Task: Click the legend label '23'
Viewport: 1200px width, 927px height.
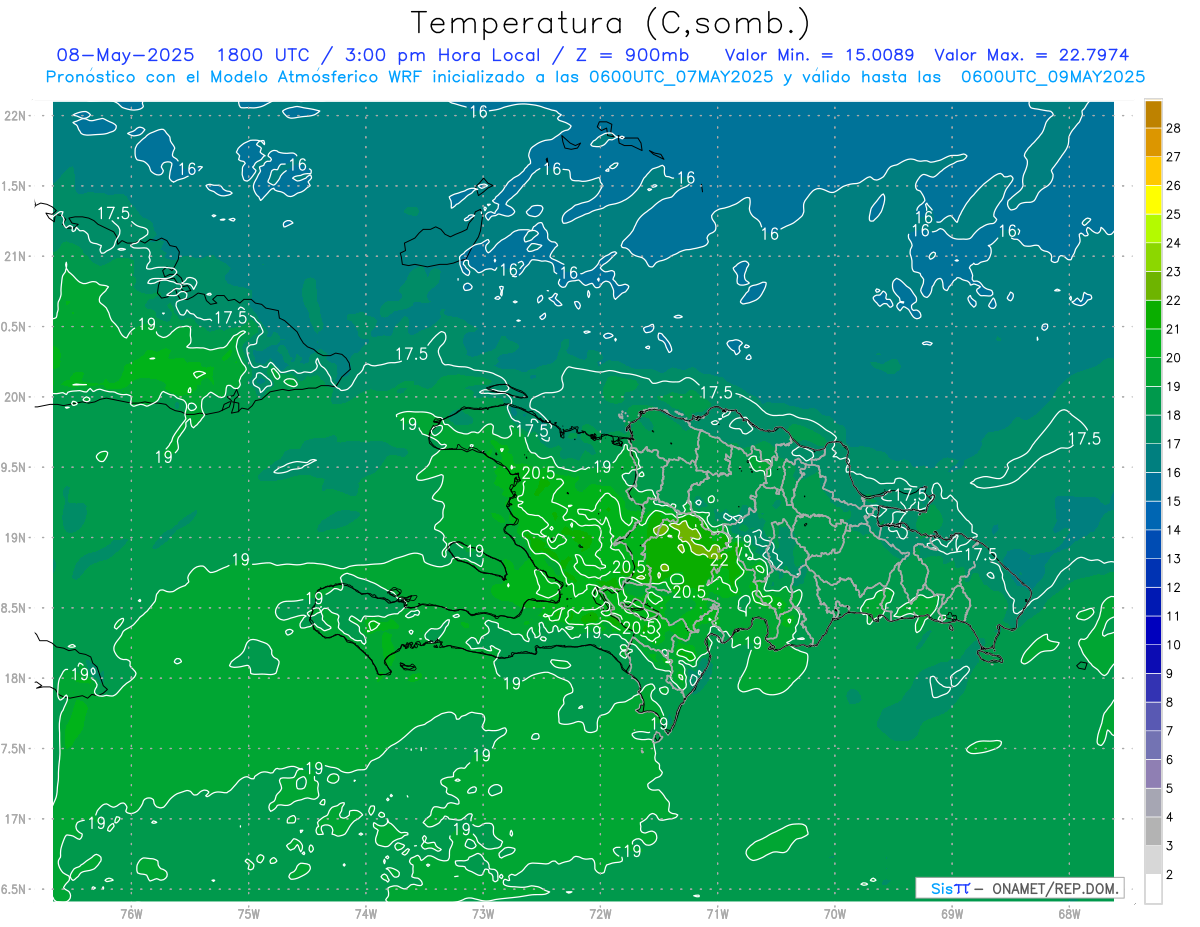Action: (1174, 271)
